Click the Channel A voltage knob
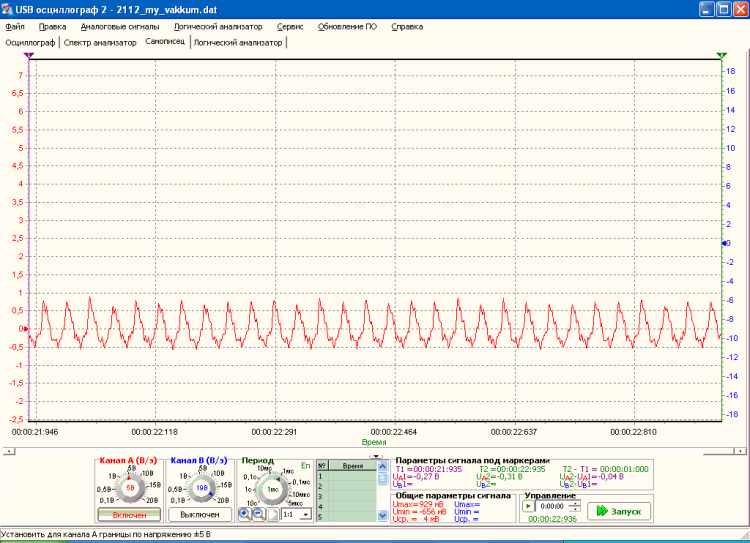Screen dimensions: 750x543 tap(130, 488)
